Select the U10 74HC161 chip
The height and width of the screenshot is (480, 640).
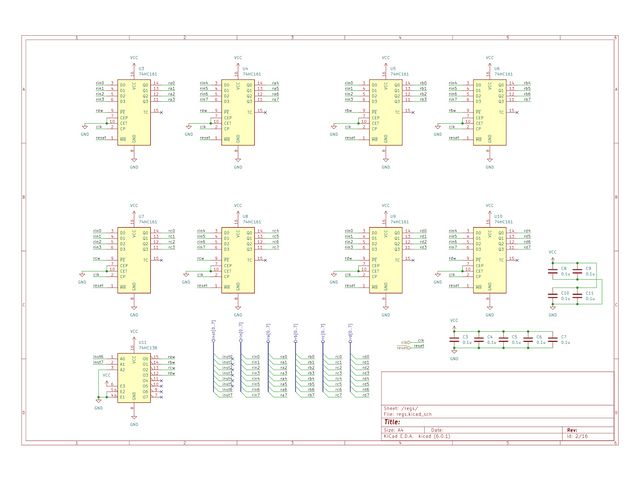[x=486, y=260]
